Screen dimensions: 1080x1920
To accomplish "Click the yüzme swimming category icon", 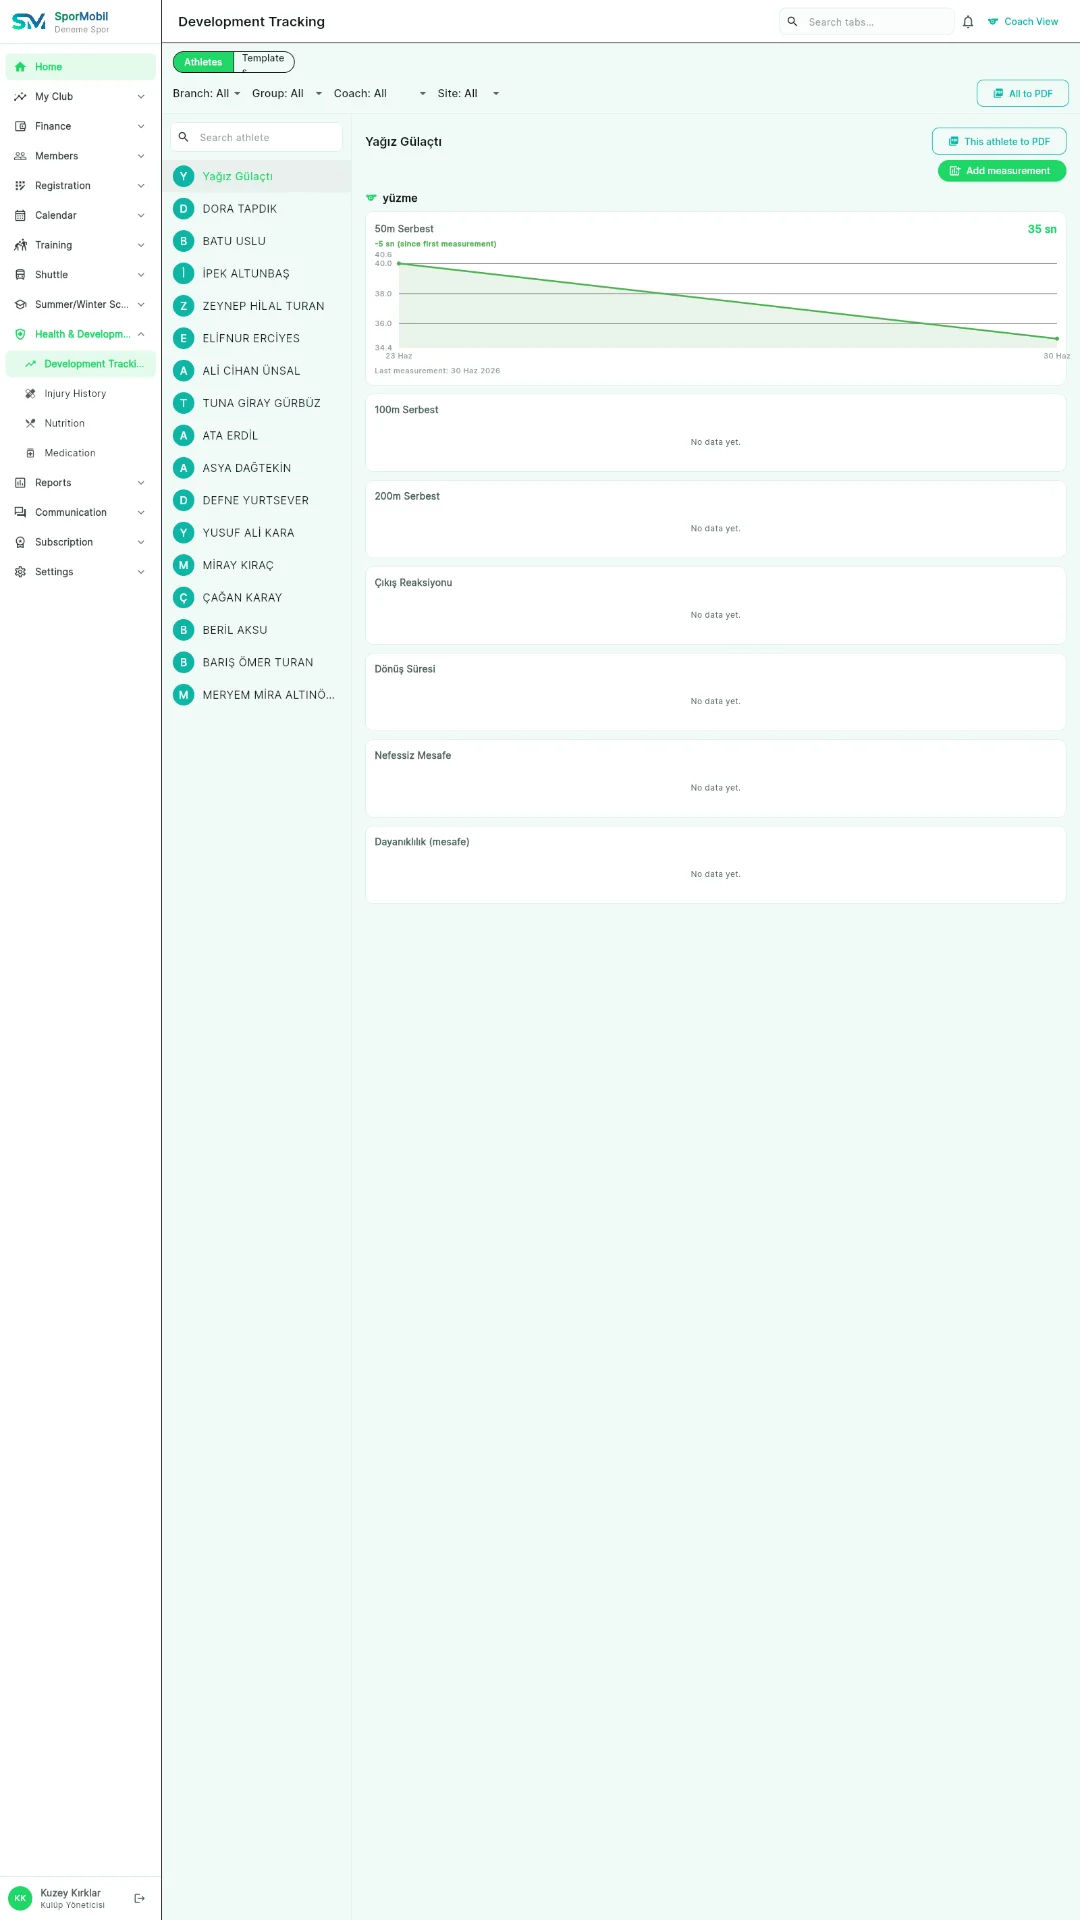I will [x=371, y=198].
